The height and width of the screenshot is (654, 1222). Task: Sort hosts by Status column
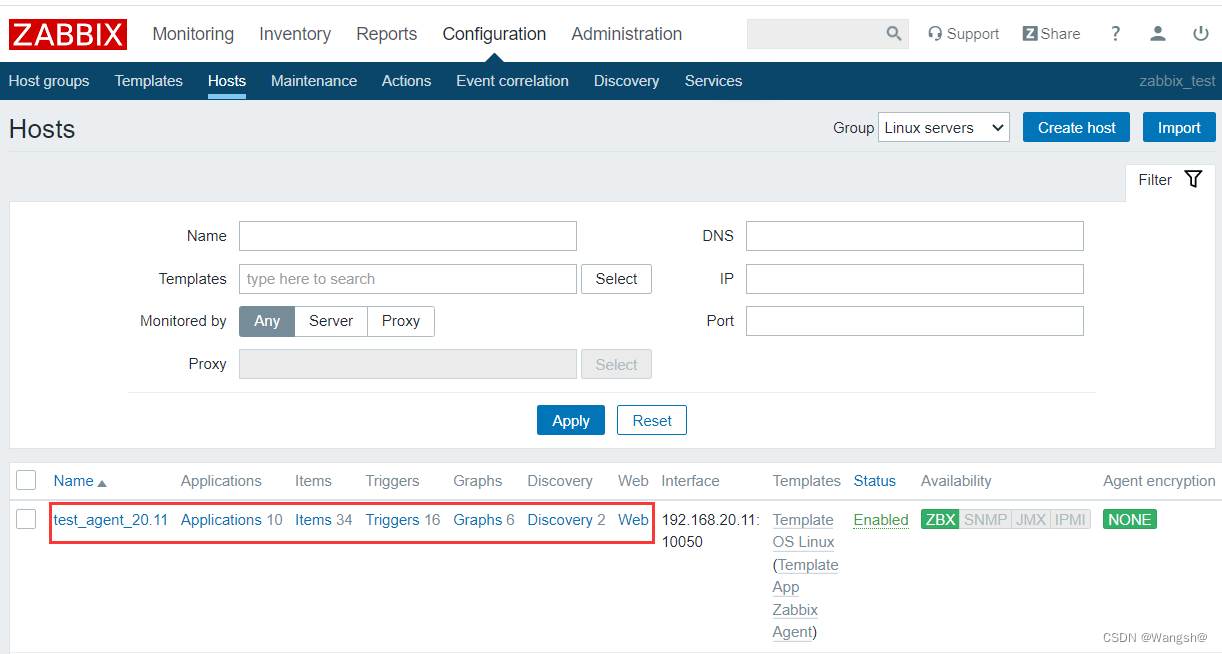(875, 481)
